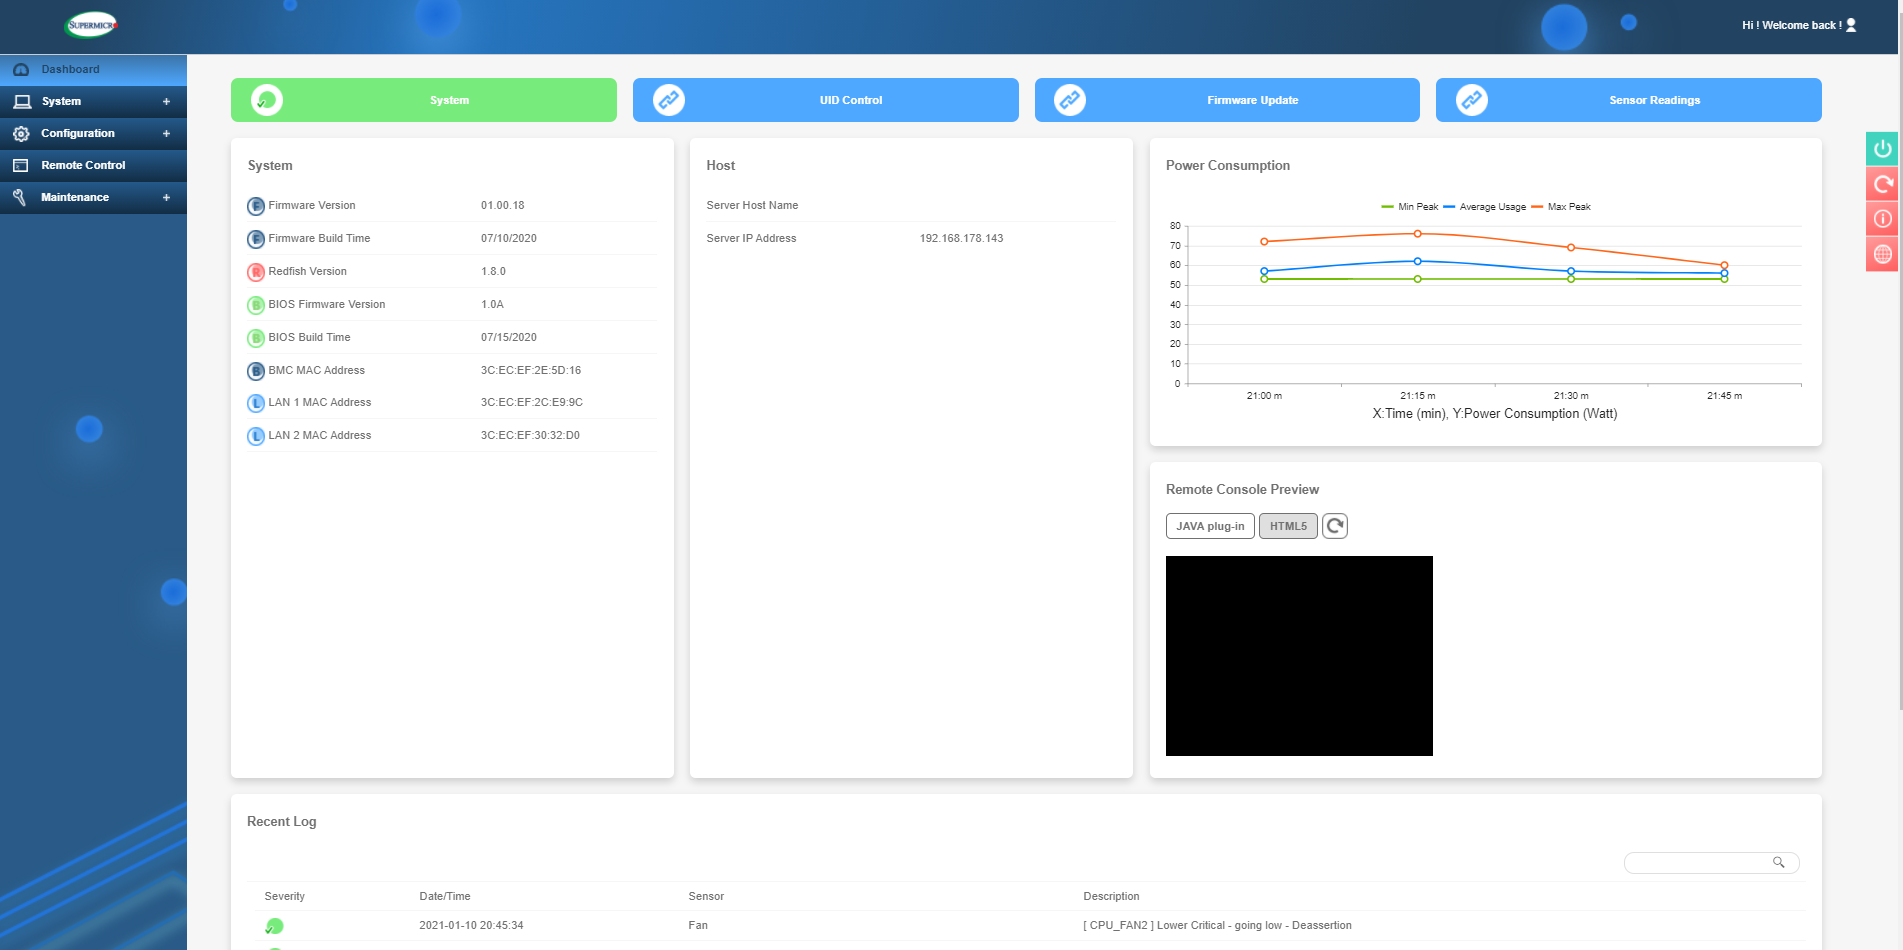Open Remote Control from the sidebar
1903x950 pixels.
[x=83, y=165]
